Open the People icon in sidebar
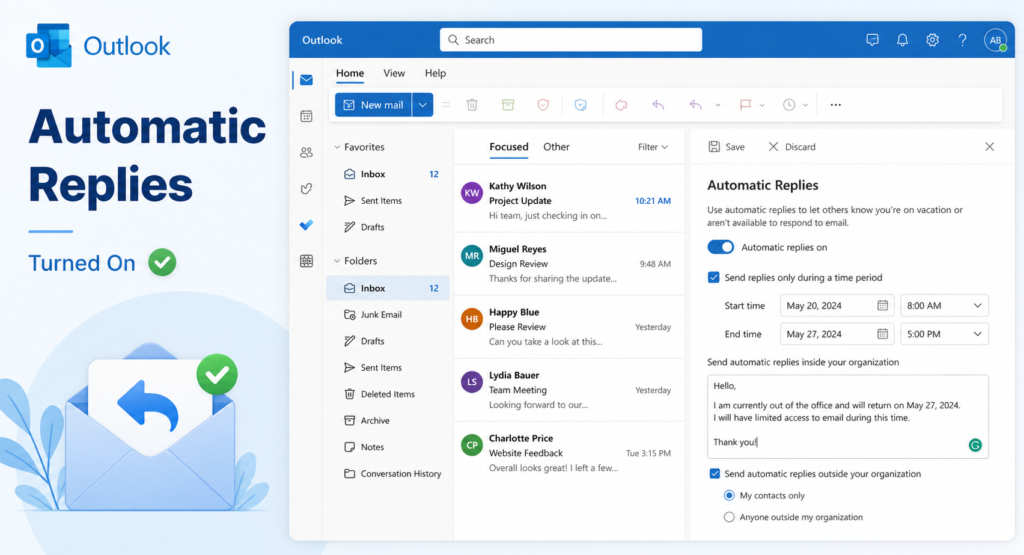 (306, 153)
